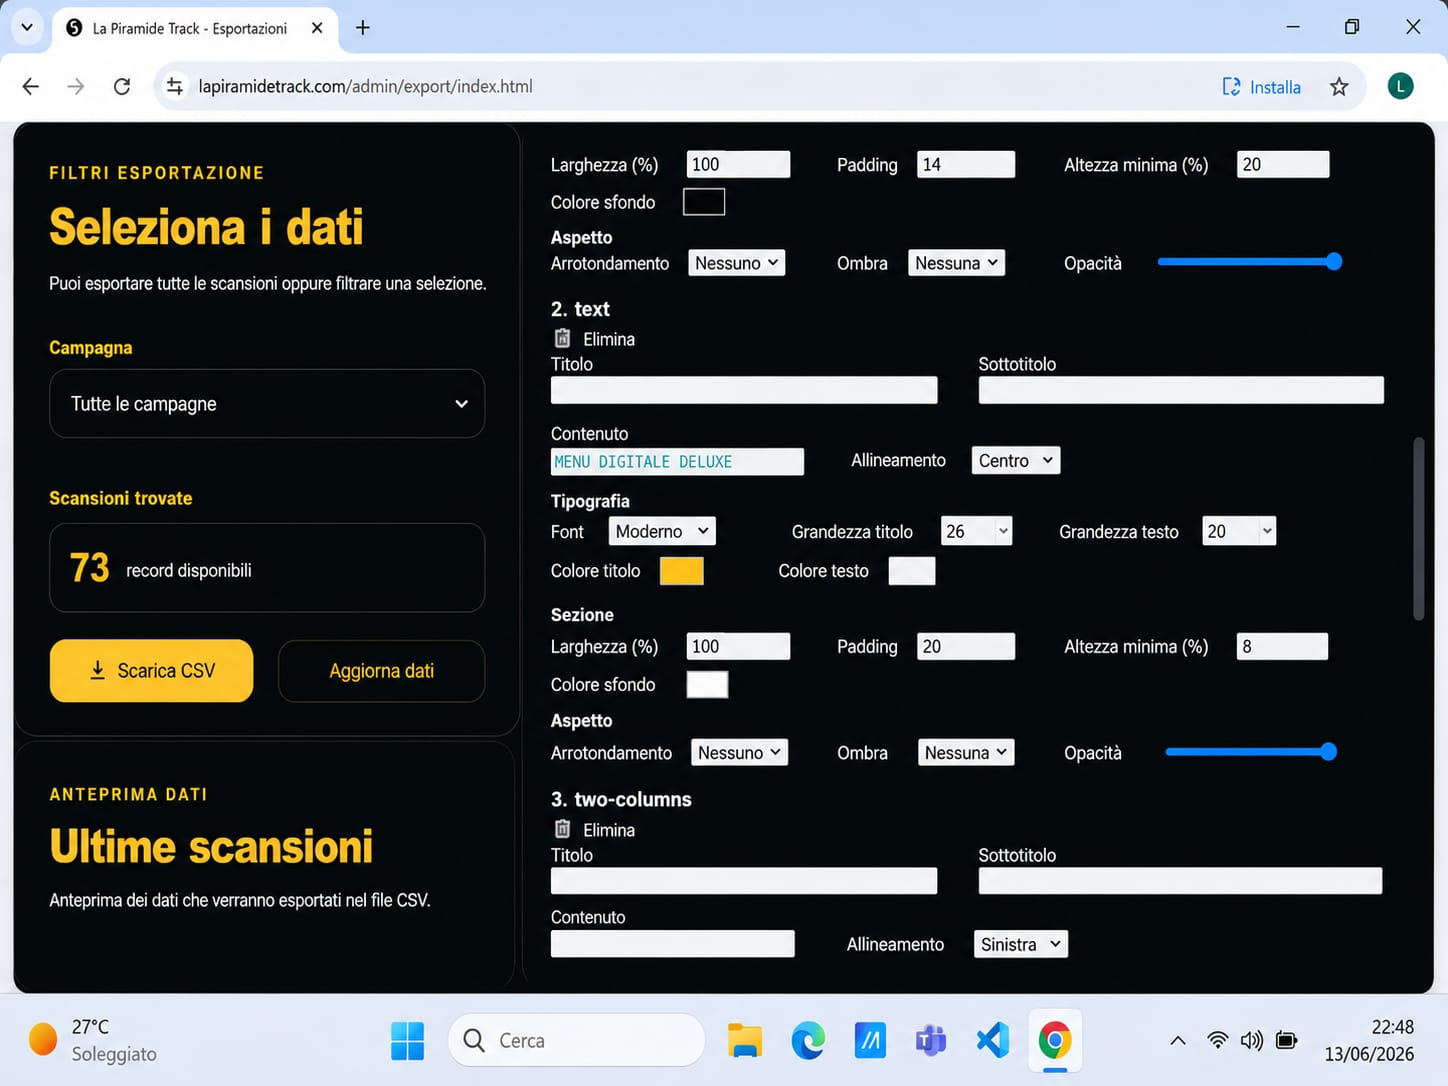Open the black Colore sfondo swatch at top
Viewport: 1448px width, 1086px height.
click(x=704, y=202)
